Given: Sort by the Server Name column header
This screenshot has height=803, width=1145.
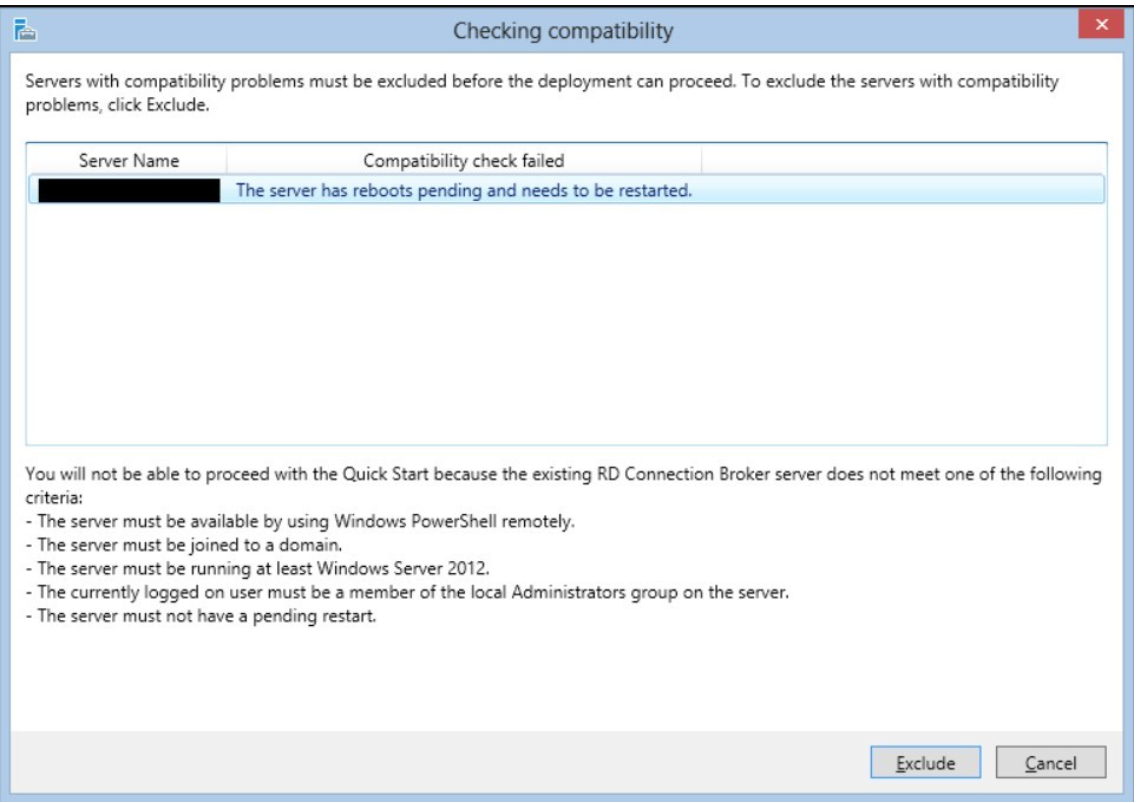Looking at the screenshot, I should point(128,160).
